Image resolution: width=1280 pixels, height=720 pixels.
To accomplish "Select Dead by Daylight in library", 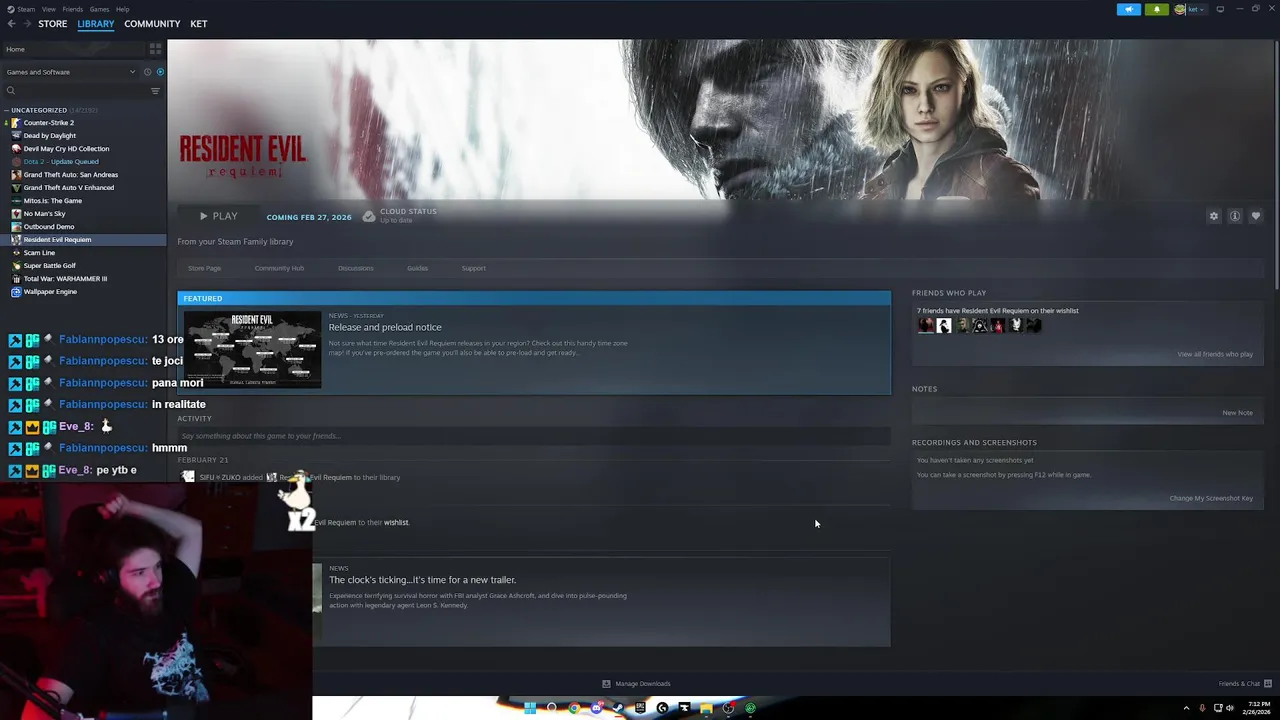I will tap(49, 135).
